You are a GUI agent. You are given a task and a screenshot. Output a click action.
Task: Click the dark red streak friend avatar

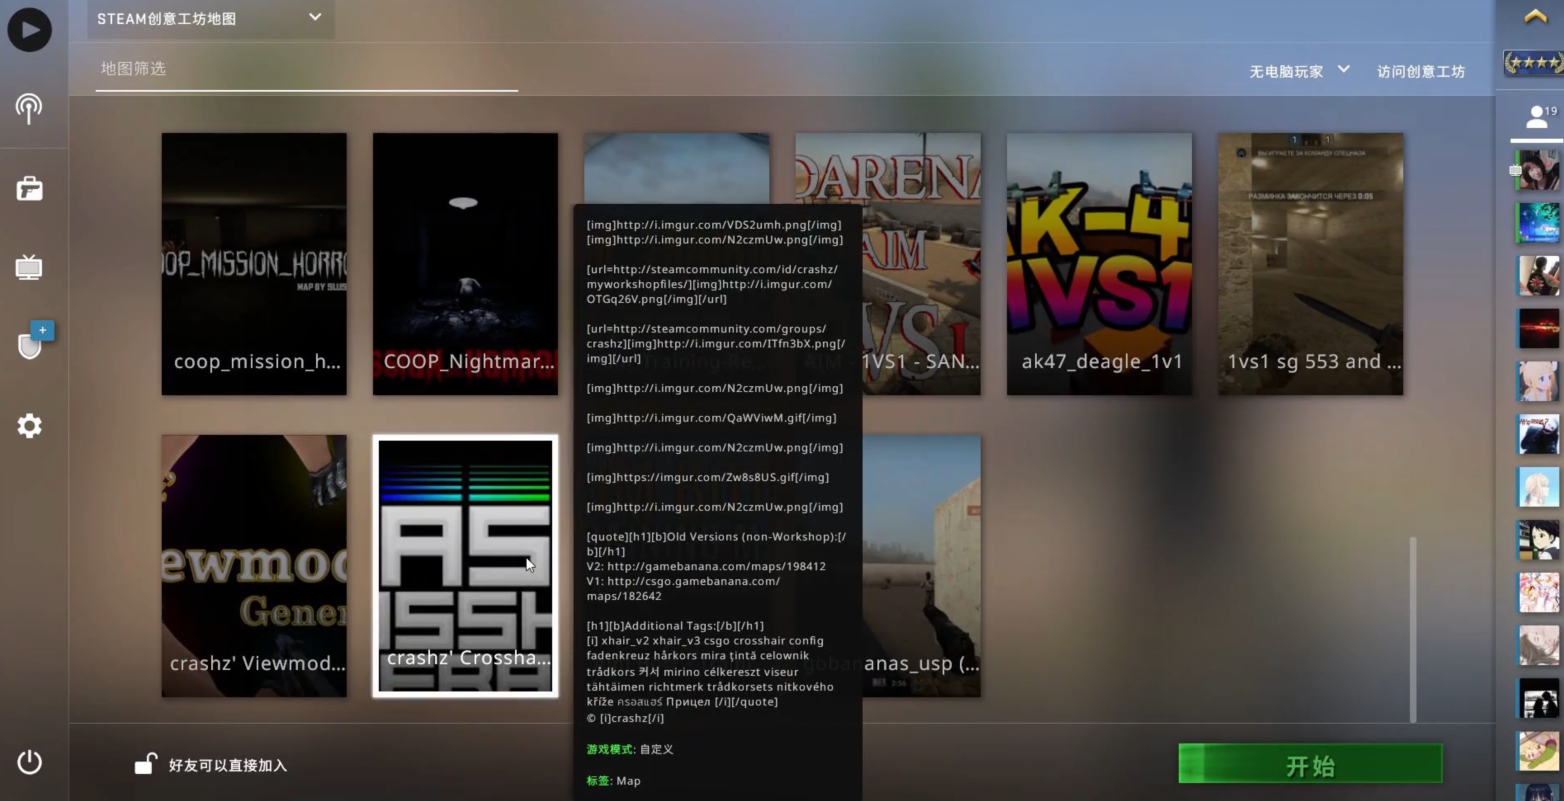1538,328
